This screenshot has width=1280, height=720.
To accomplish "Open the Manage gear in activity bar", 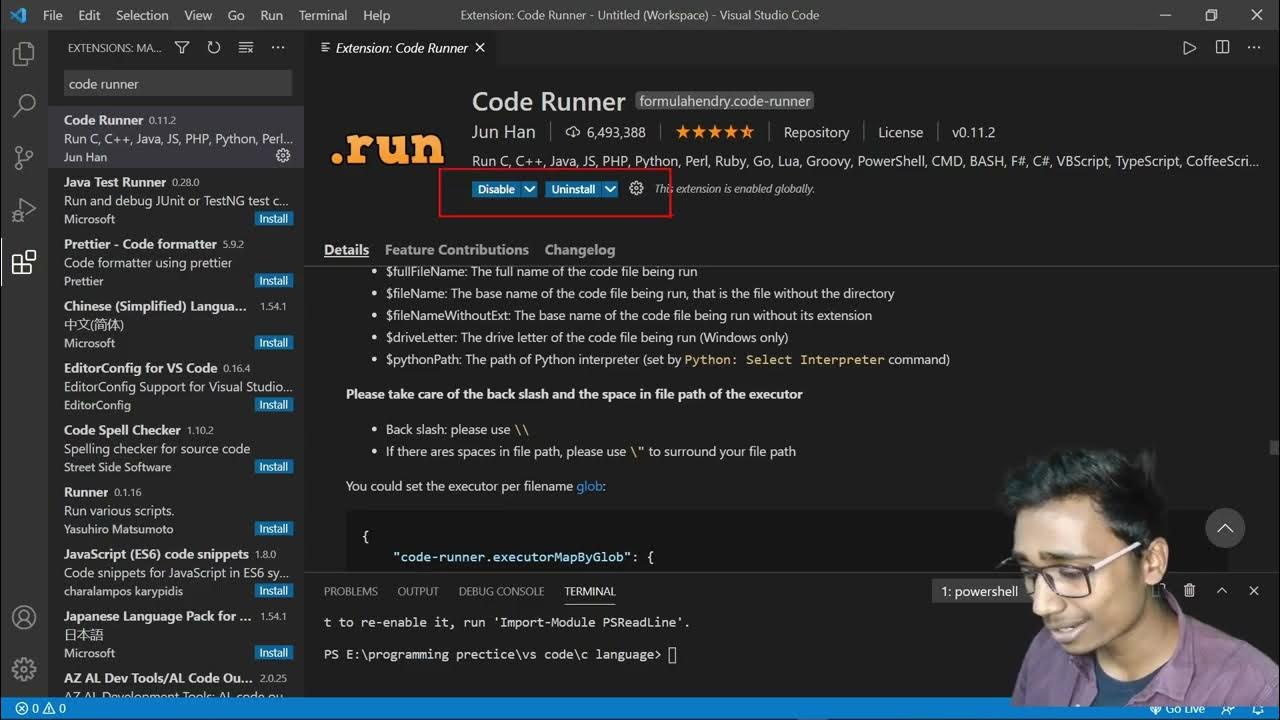I will pos(24,669).
